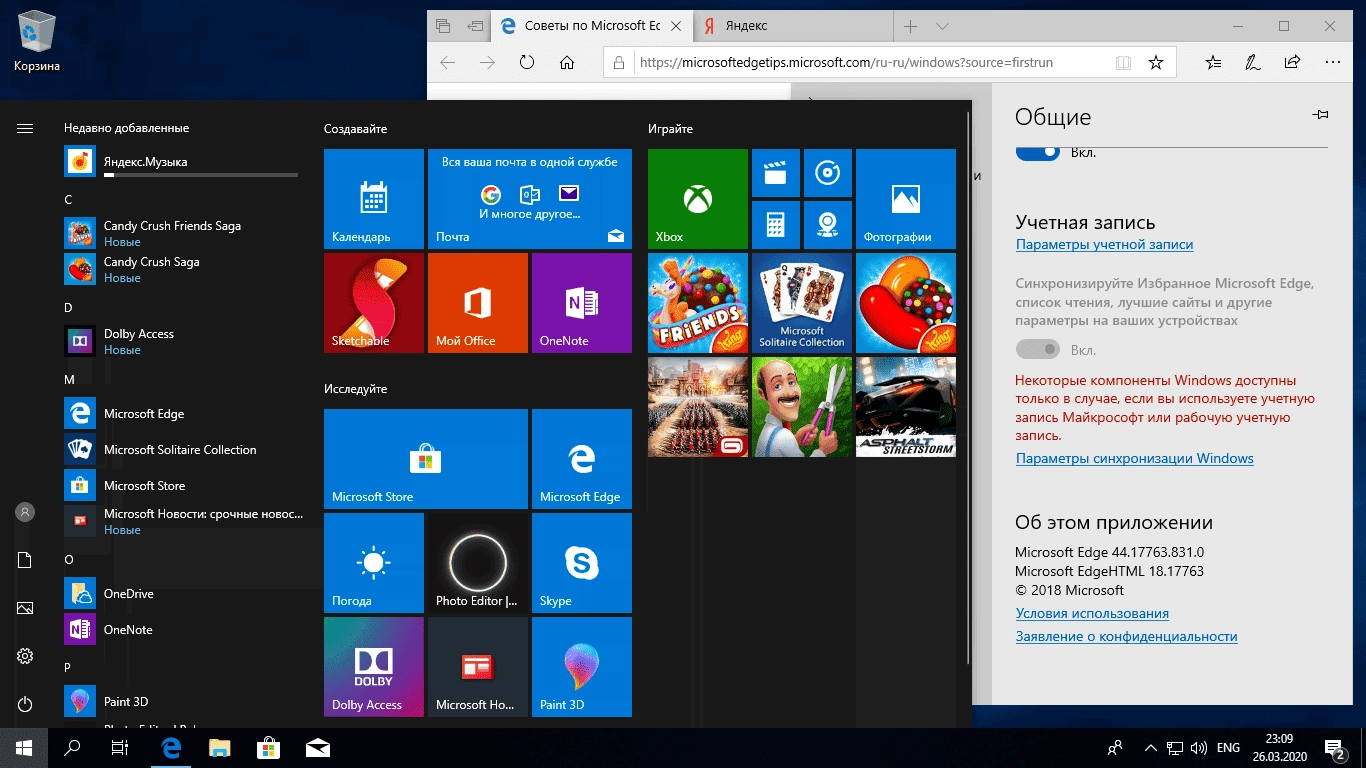Open Заявление о конфиденциальности link
The image size is (1366, 768).
(x=1126, y=636)
